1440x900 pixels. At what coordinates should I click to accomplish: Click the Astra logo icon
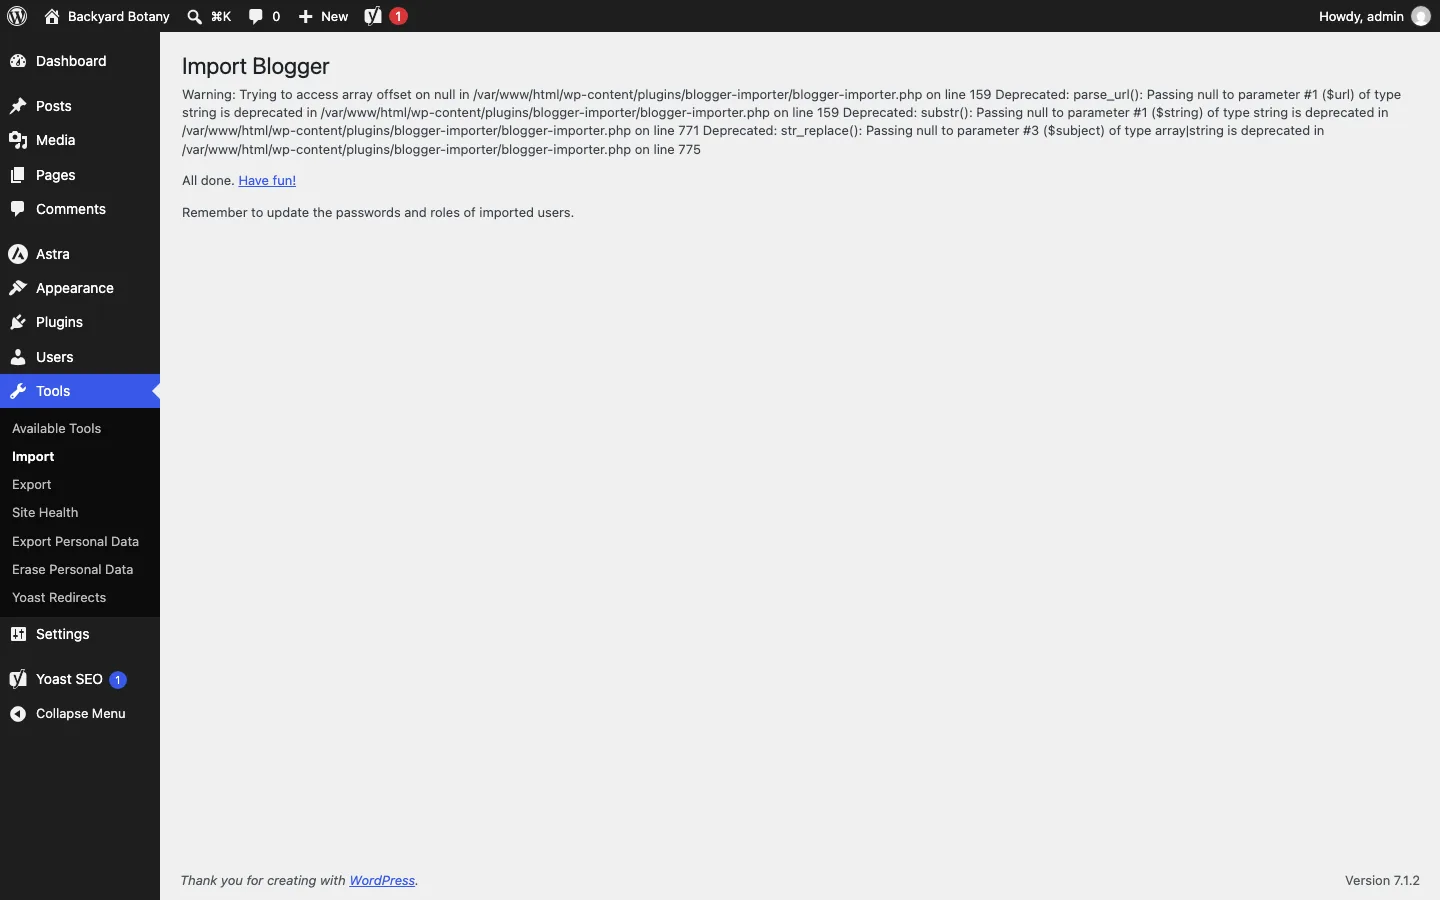[x=18, y=255]
